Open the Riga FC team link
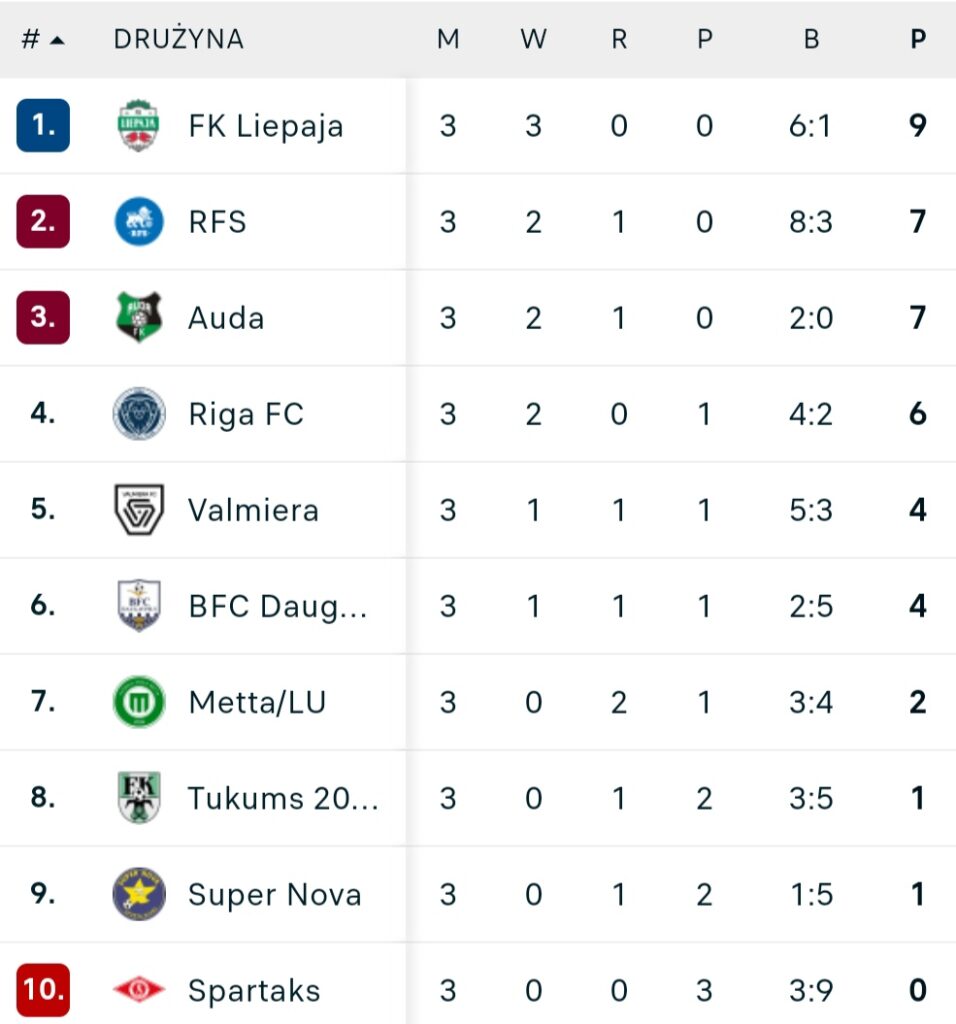956x1024 pixels. click(246, 414)
